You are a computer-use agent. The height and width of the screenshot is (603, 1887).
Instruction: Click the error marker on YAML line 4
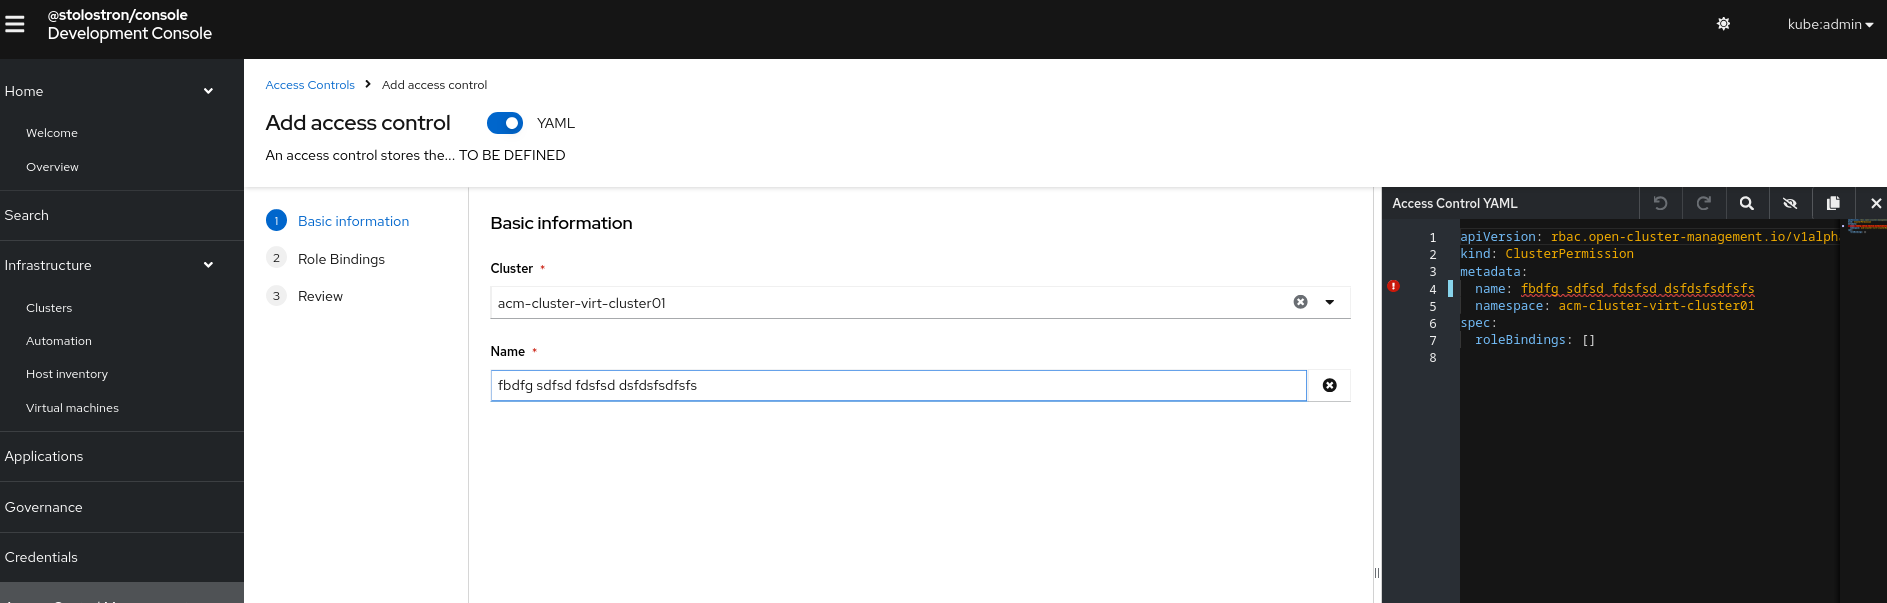pos(1393,287)
